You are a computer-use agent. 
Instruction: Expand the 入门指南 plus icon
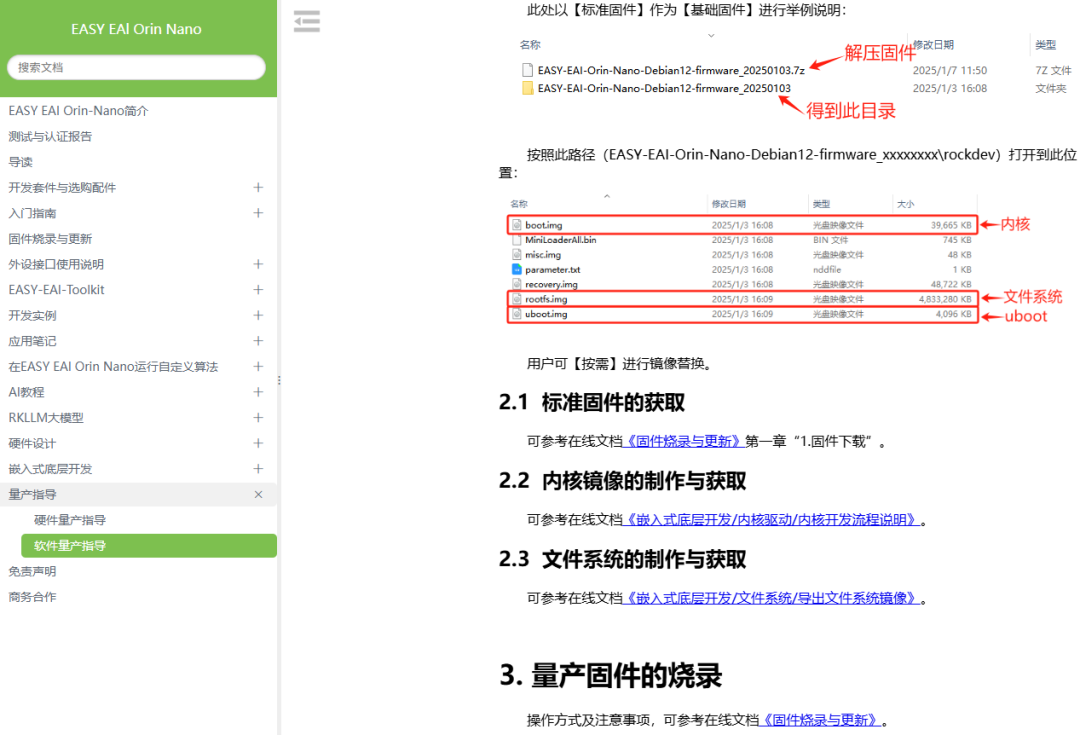point(258,213)
